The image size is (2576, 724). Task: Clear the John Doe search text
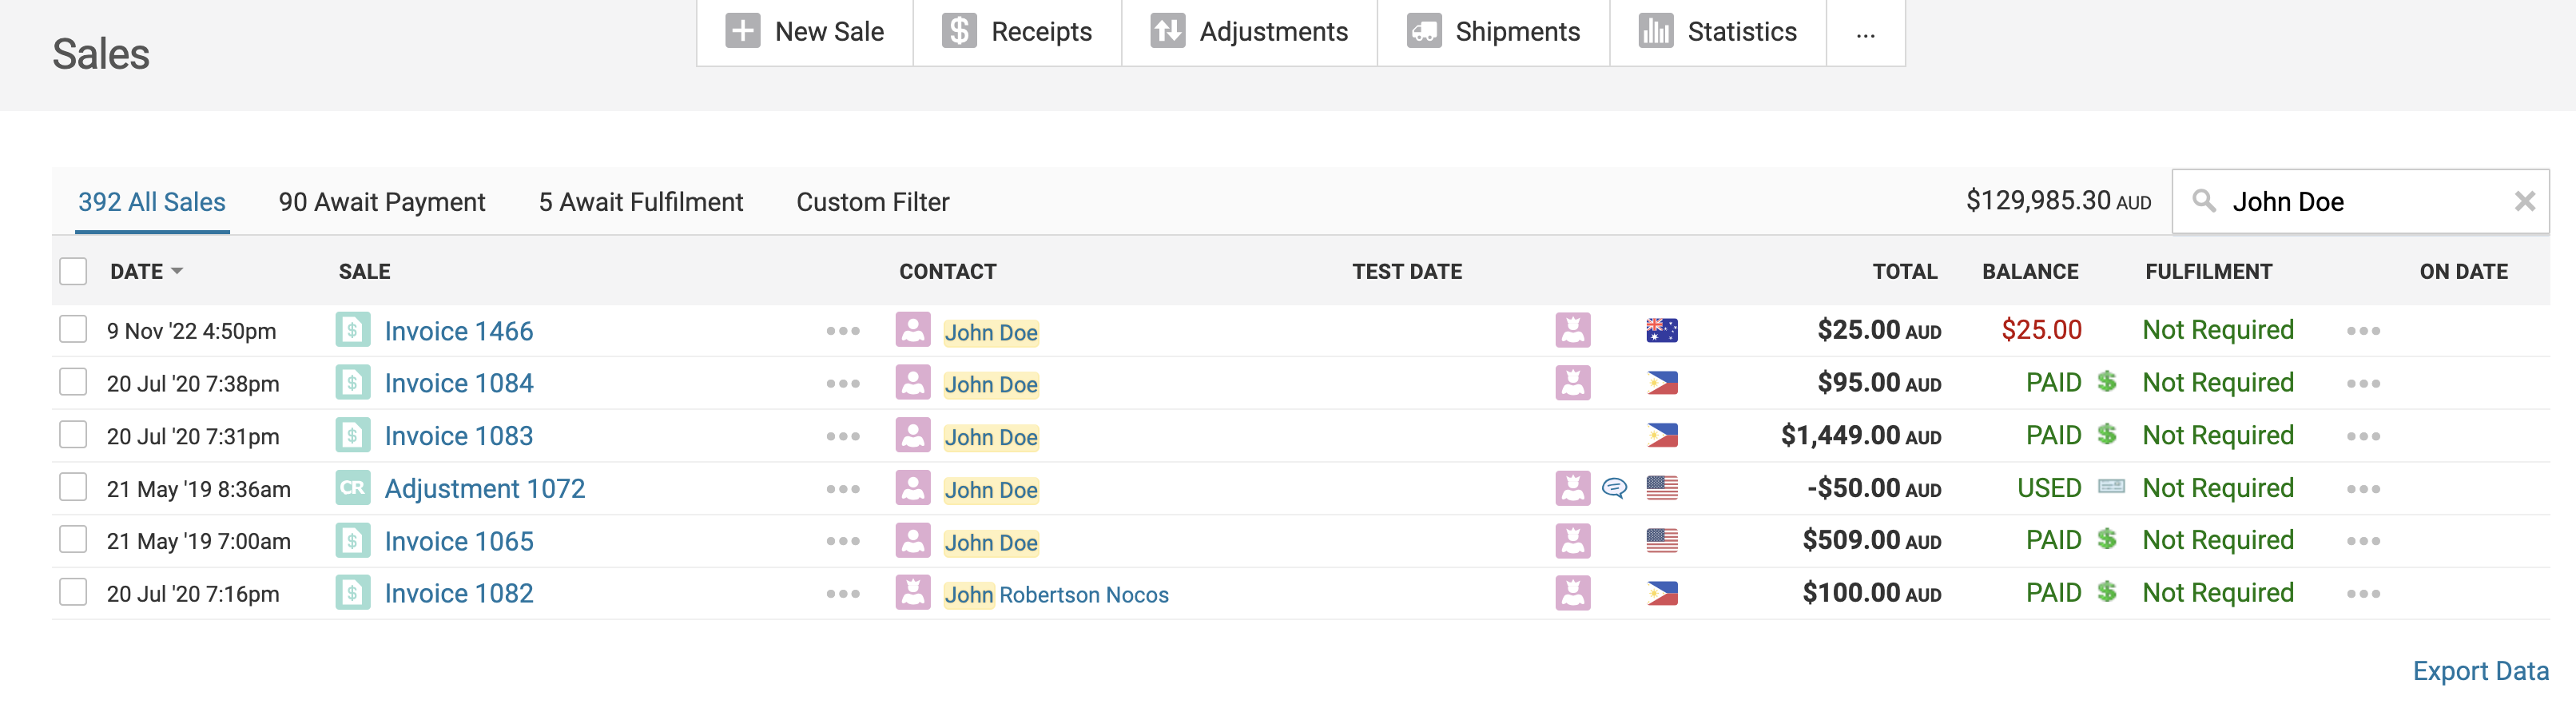[2524, 202]
